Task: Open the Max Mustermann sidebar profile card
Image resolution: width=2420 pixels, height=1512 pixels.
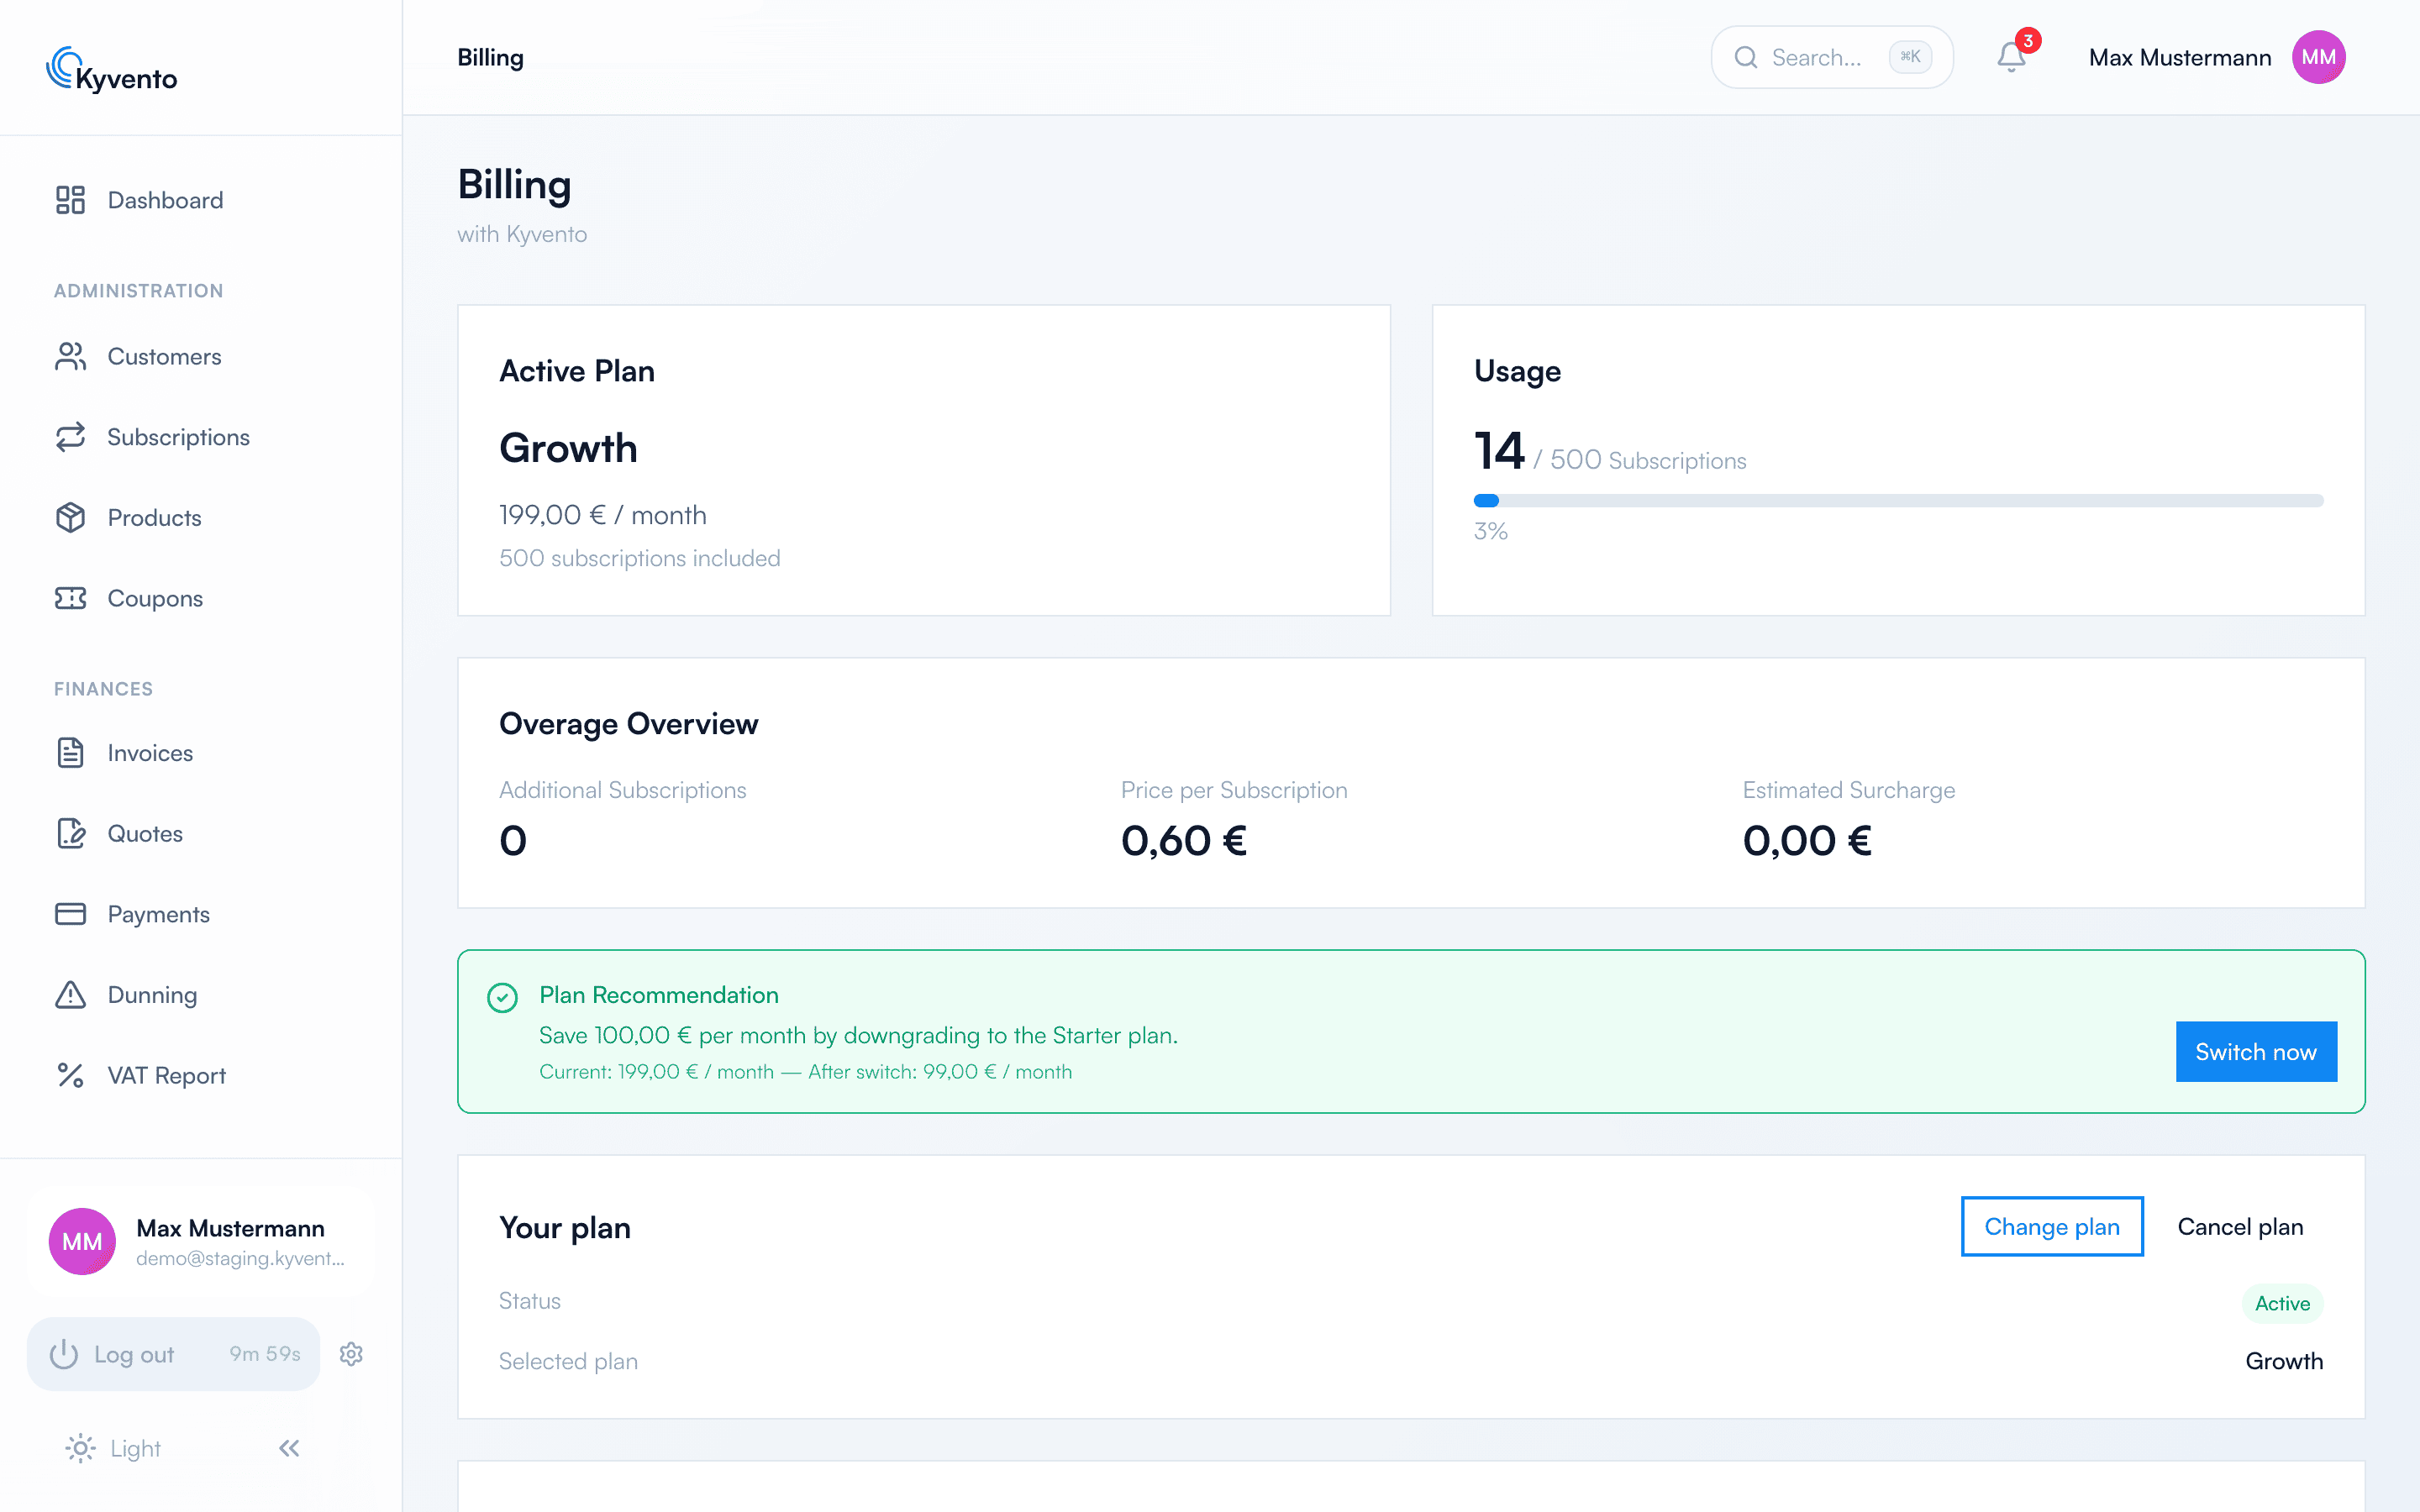Action: [201, 1241]
